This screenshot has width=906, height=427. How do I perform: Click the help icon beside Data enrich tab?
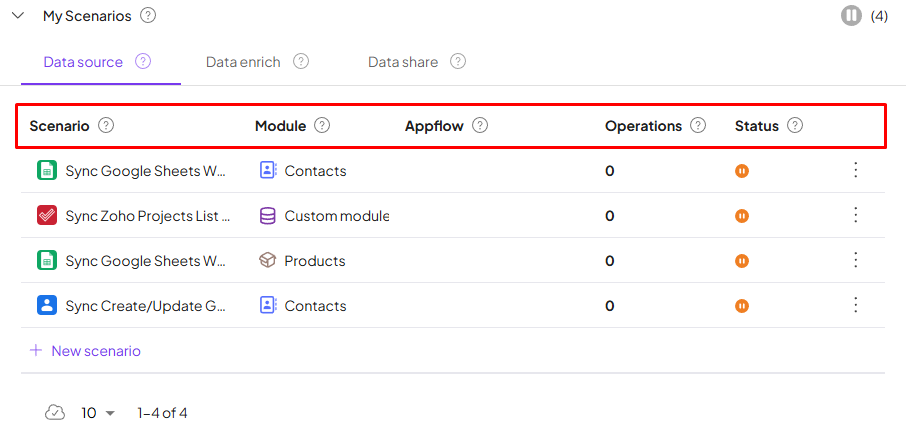(301, 62)
